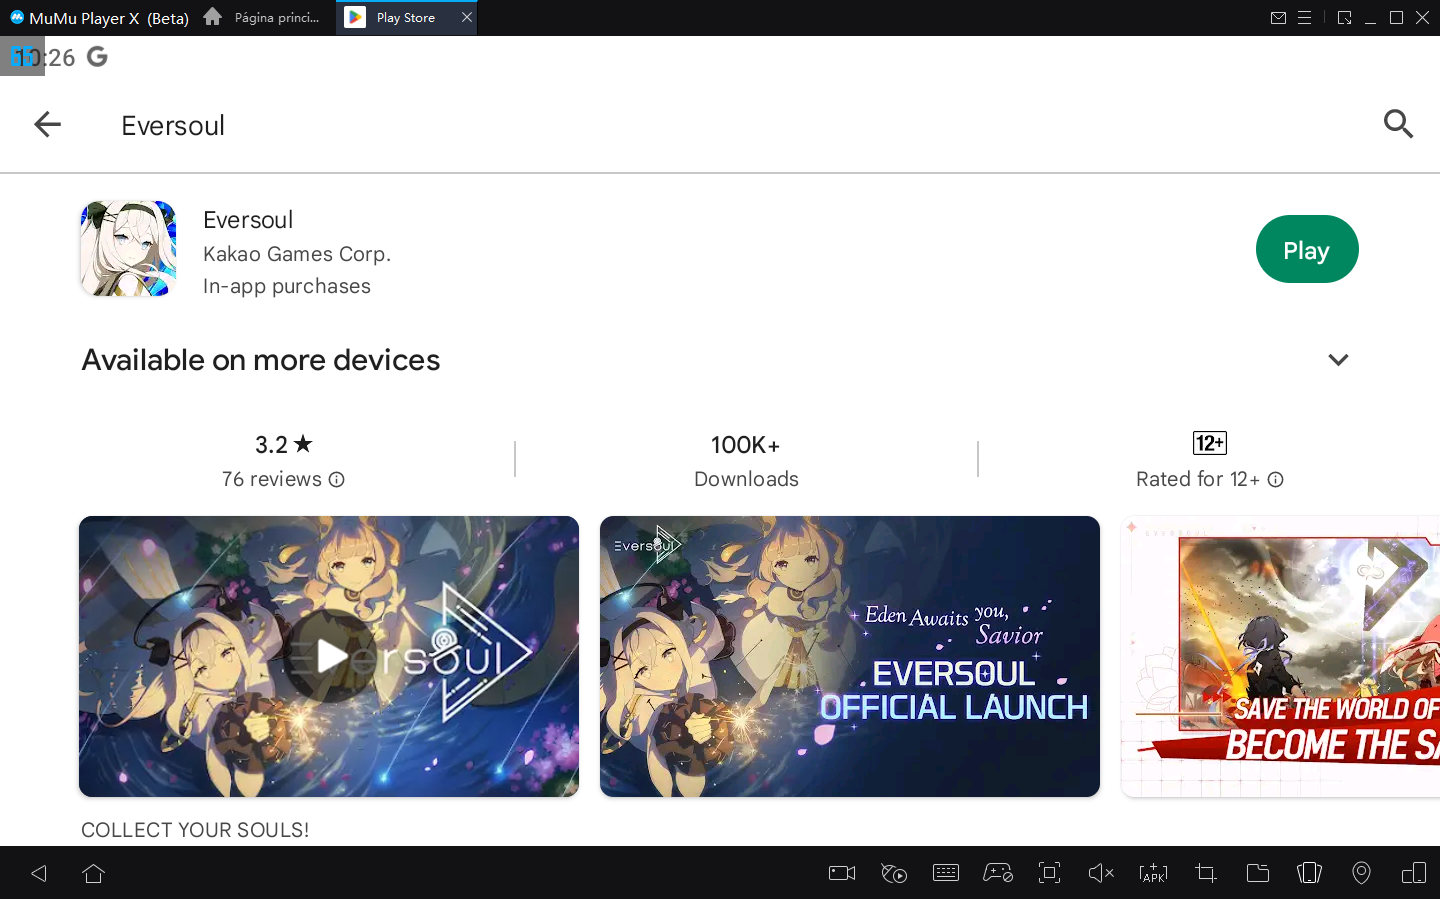The height and width of the screenshot is (899, 1440).
Task: Open search with the magnifier icon
Action: tap(1398, 124)
